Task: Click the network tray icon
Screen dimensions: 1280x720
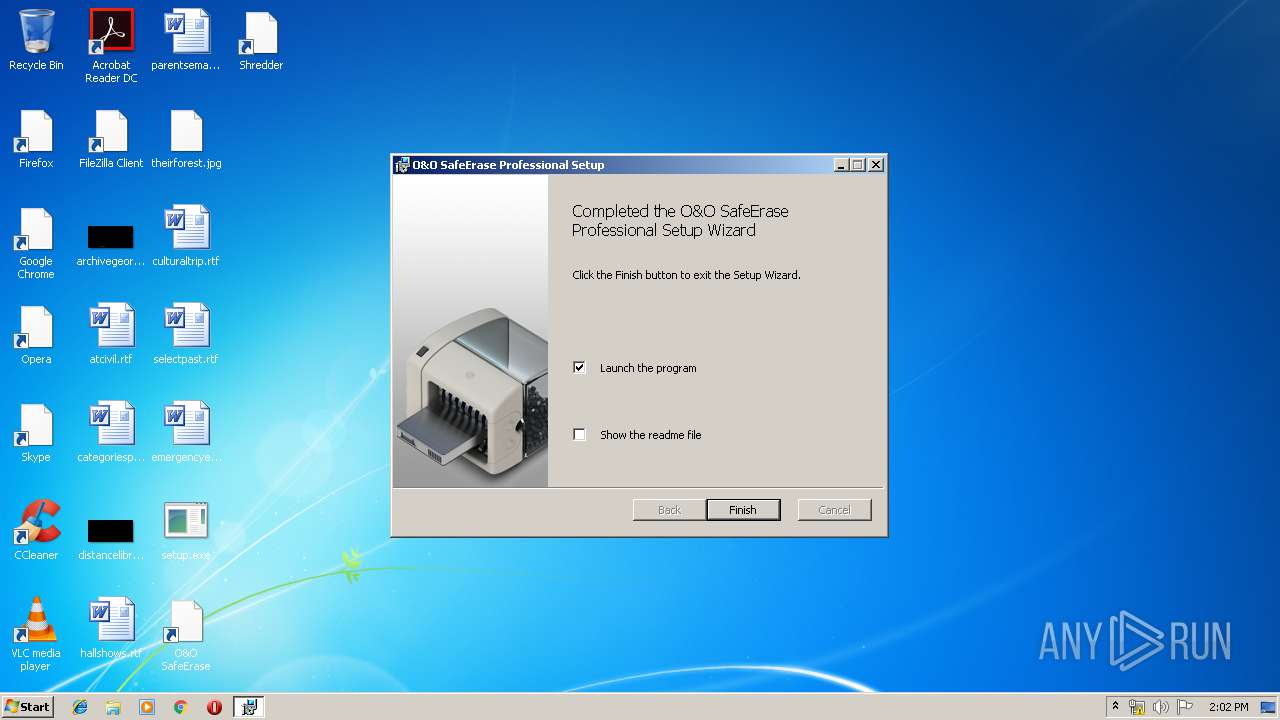Action: [x=1137, y=707]
